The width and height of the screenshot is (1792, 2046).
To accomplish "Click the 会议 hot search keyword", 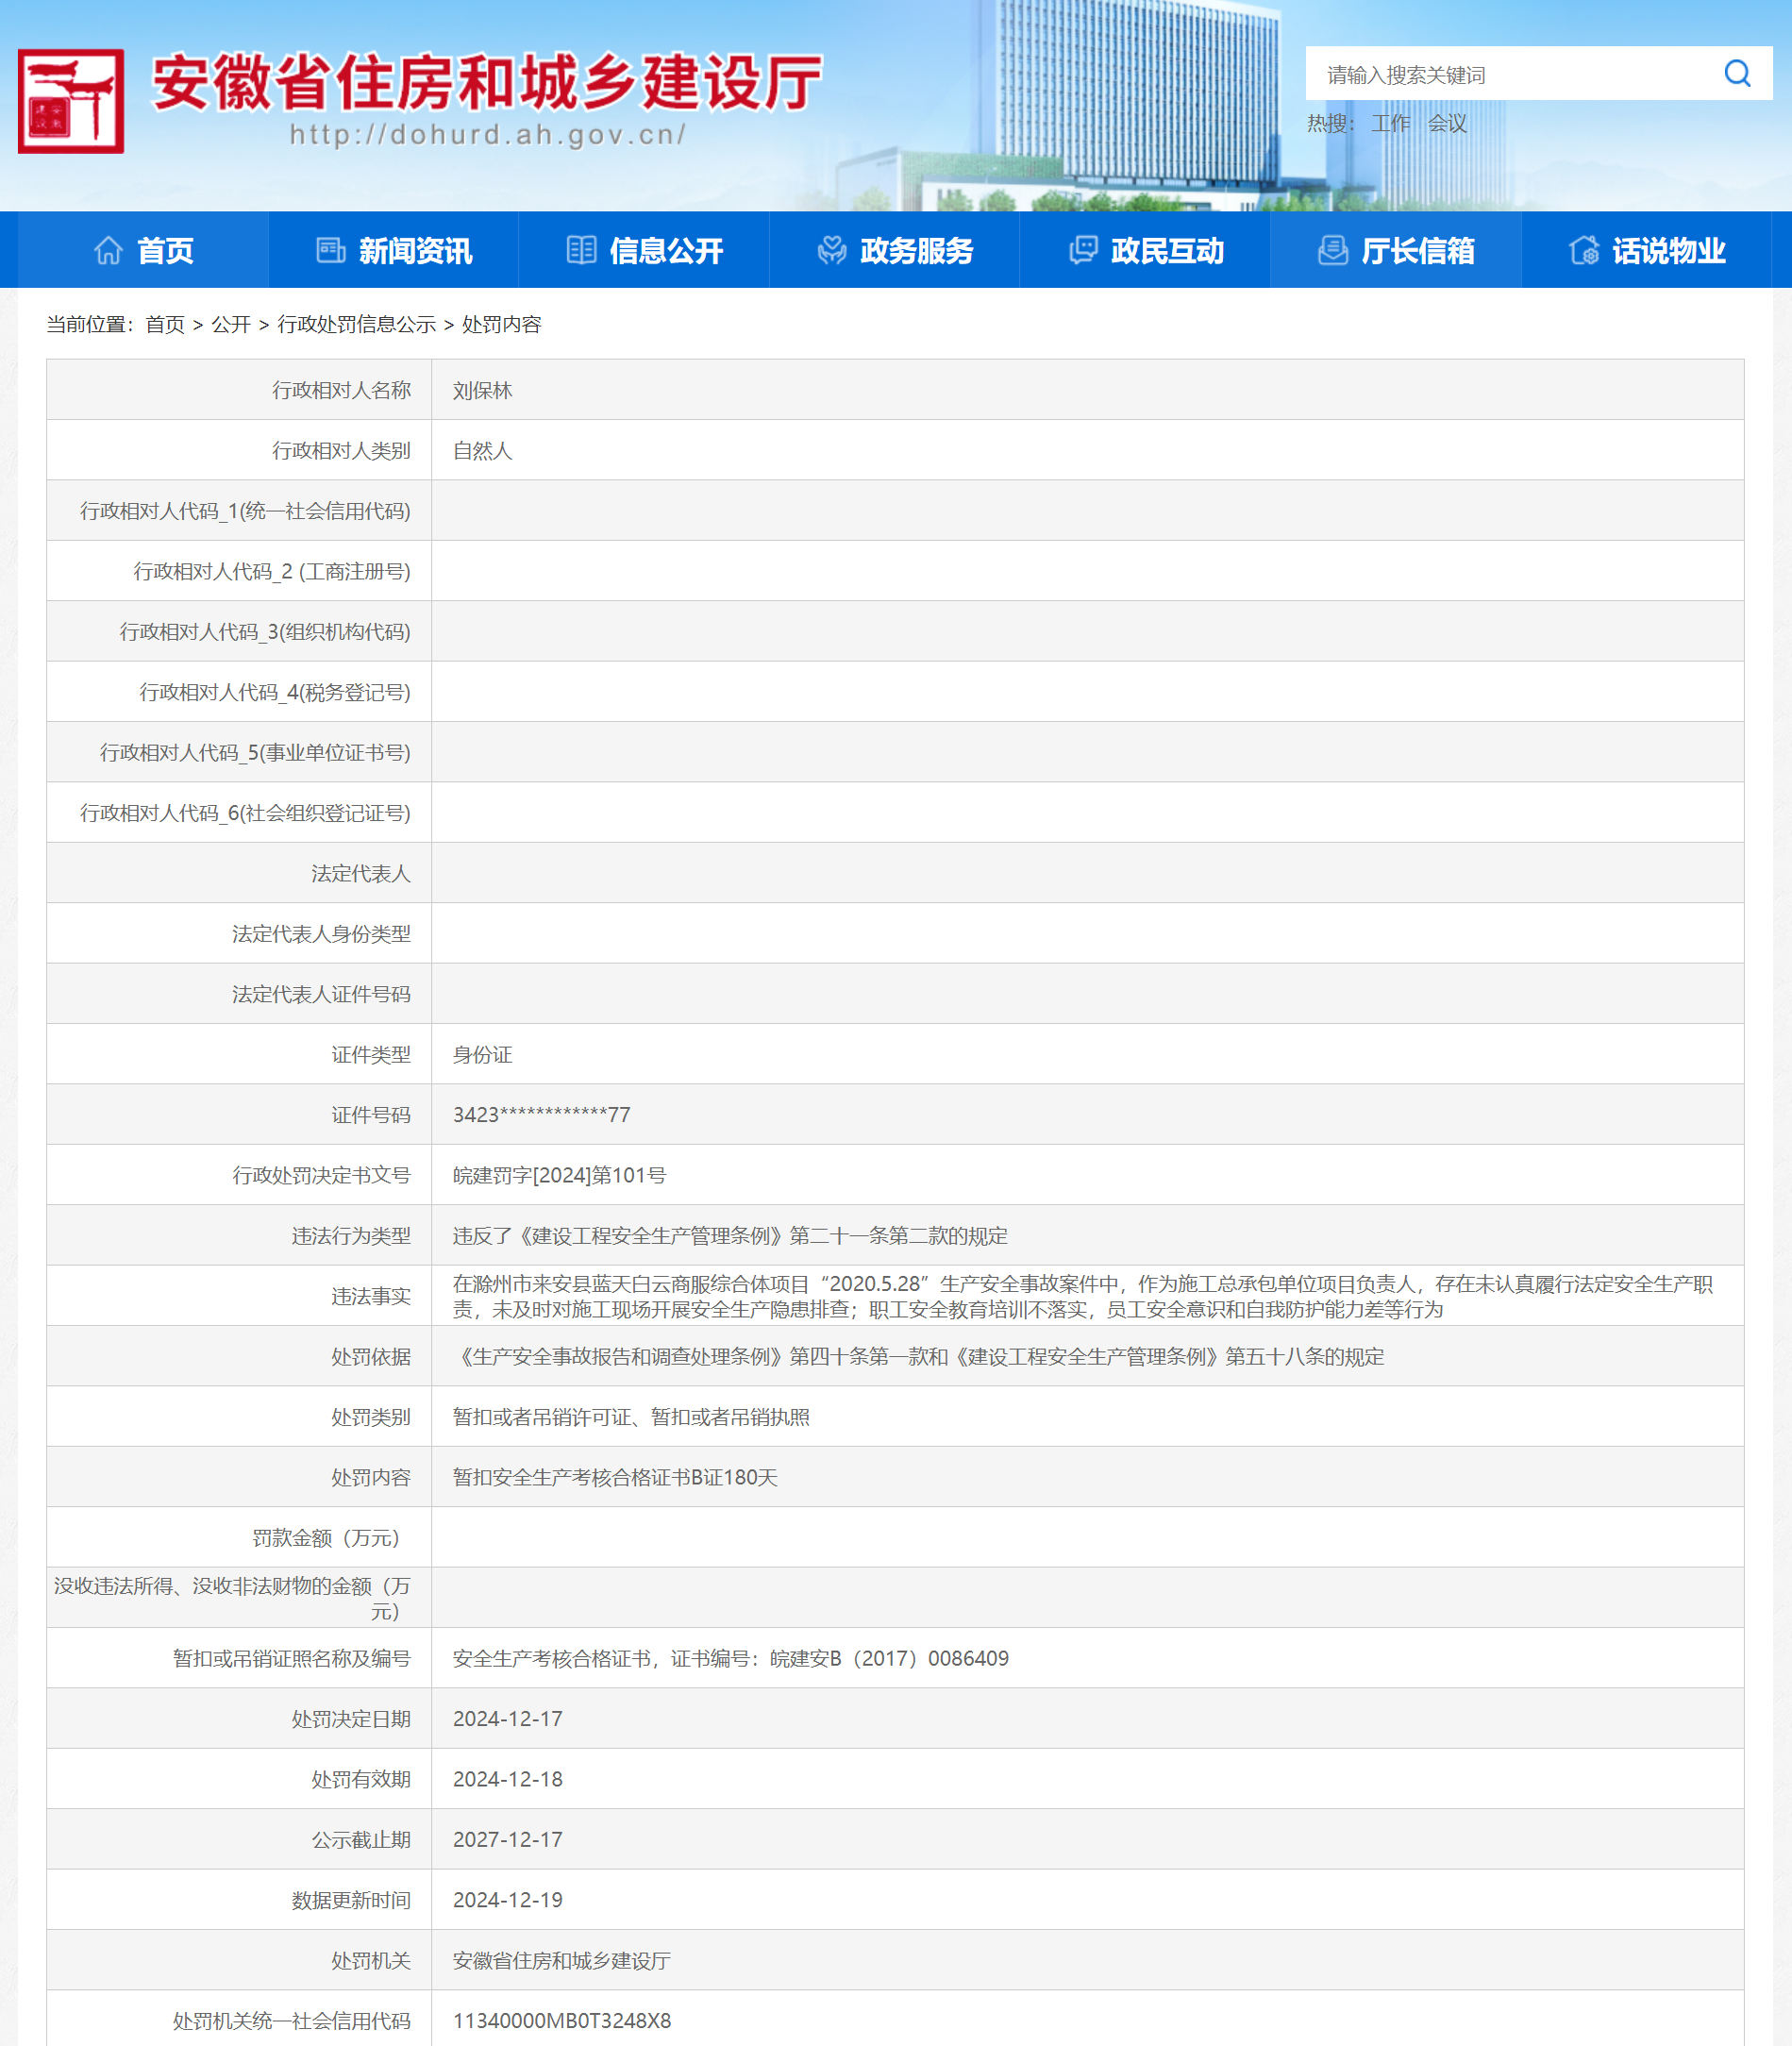I will point(1447,123).
